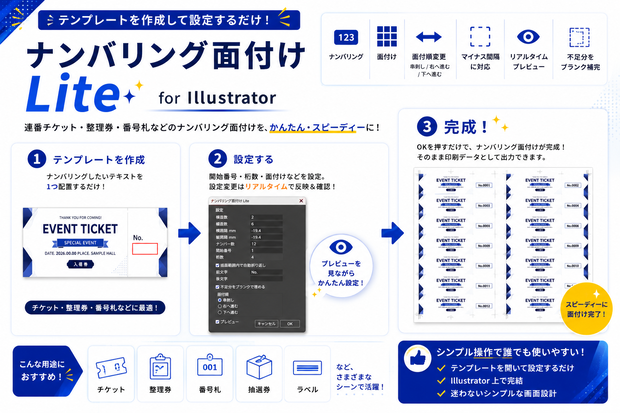Click the ナンバリング面付け main title

pyautogui.click(x=166, y=55)
